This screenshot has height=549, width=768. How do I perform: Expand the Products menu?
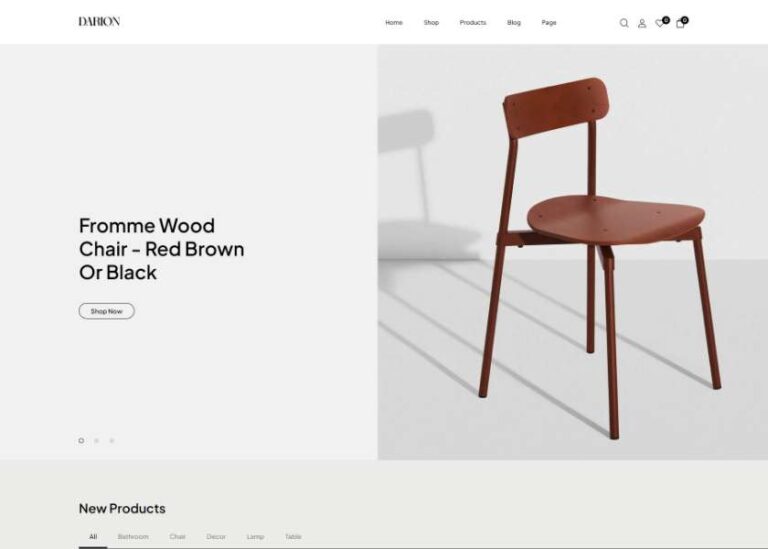pyautogui.click(x=473, y=23)
